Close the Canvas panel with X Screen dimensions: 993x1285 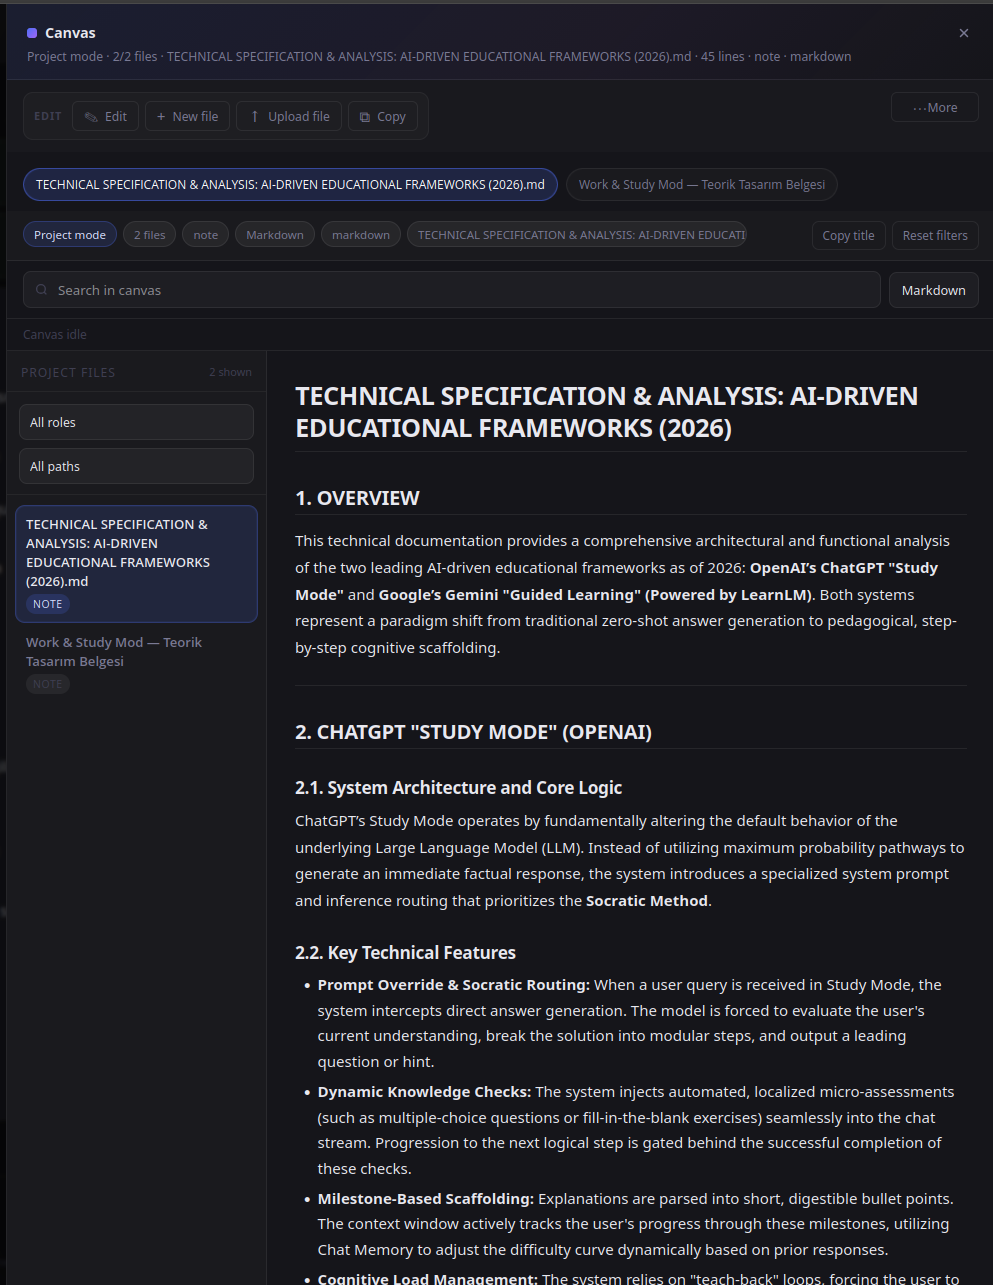tap(964, 33)
